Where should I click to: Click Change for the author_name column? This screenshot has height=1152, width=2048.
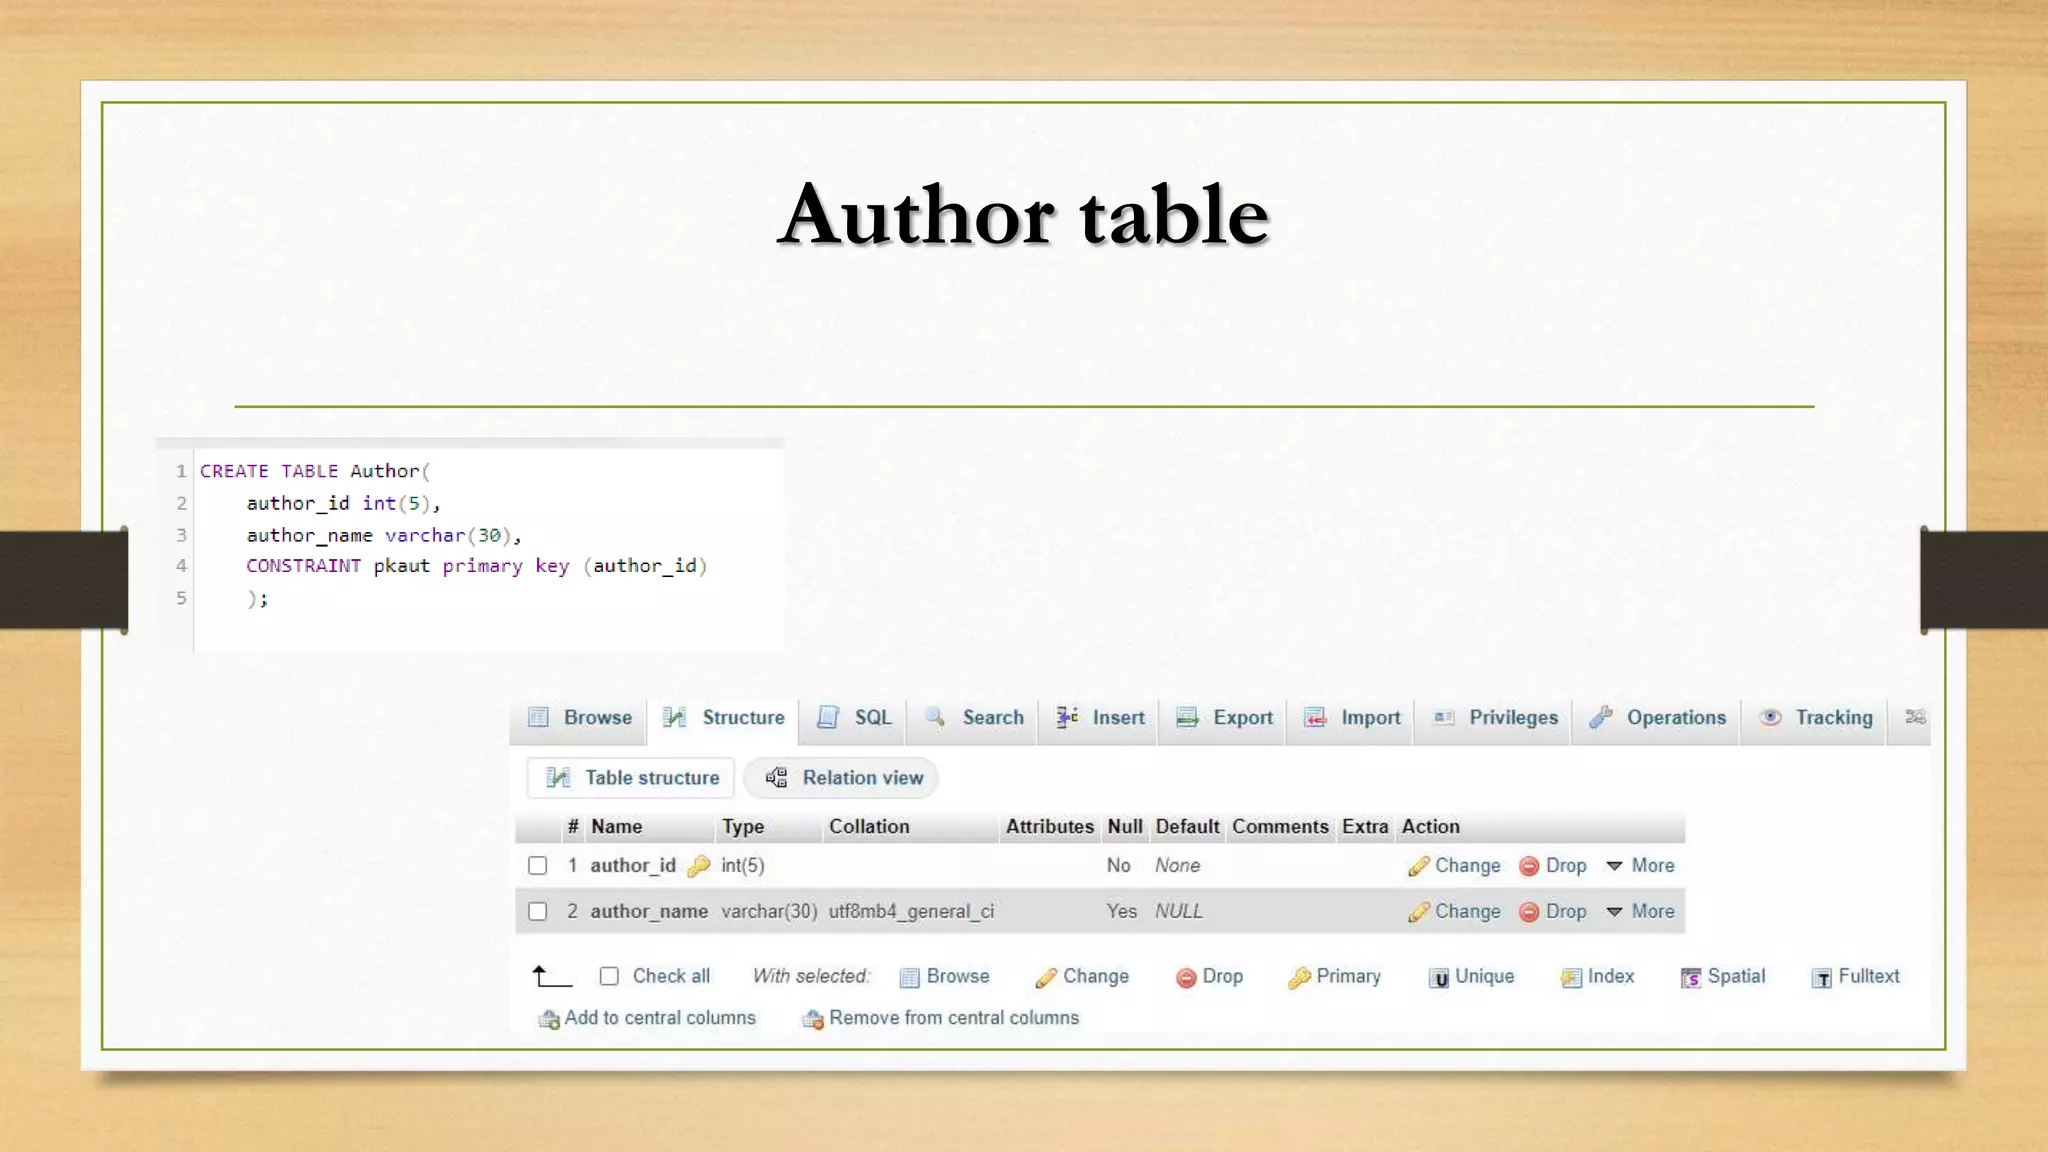[x=1455, y=912]
